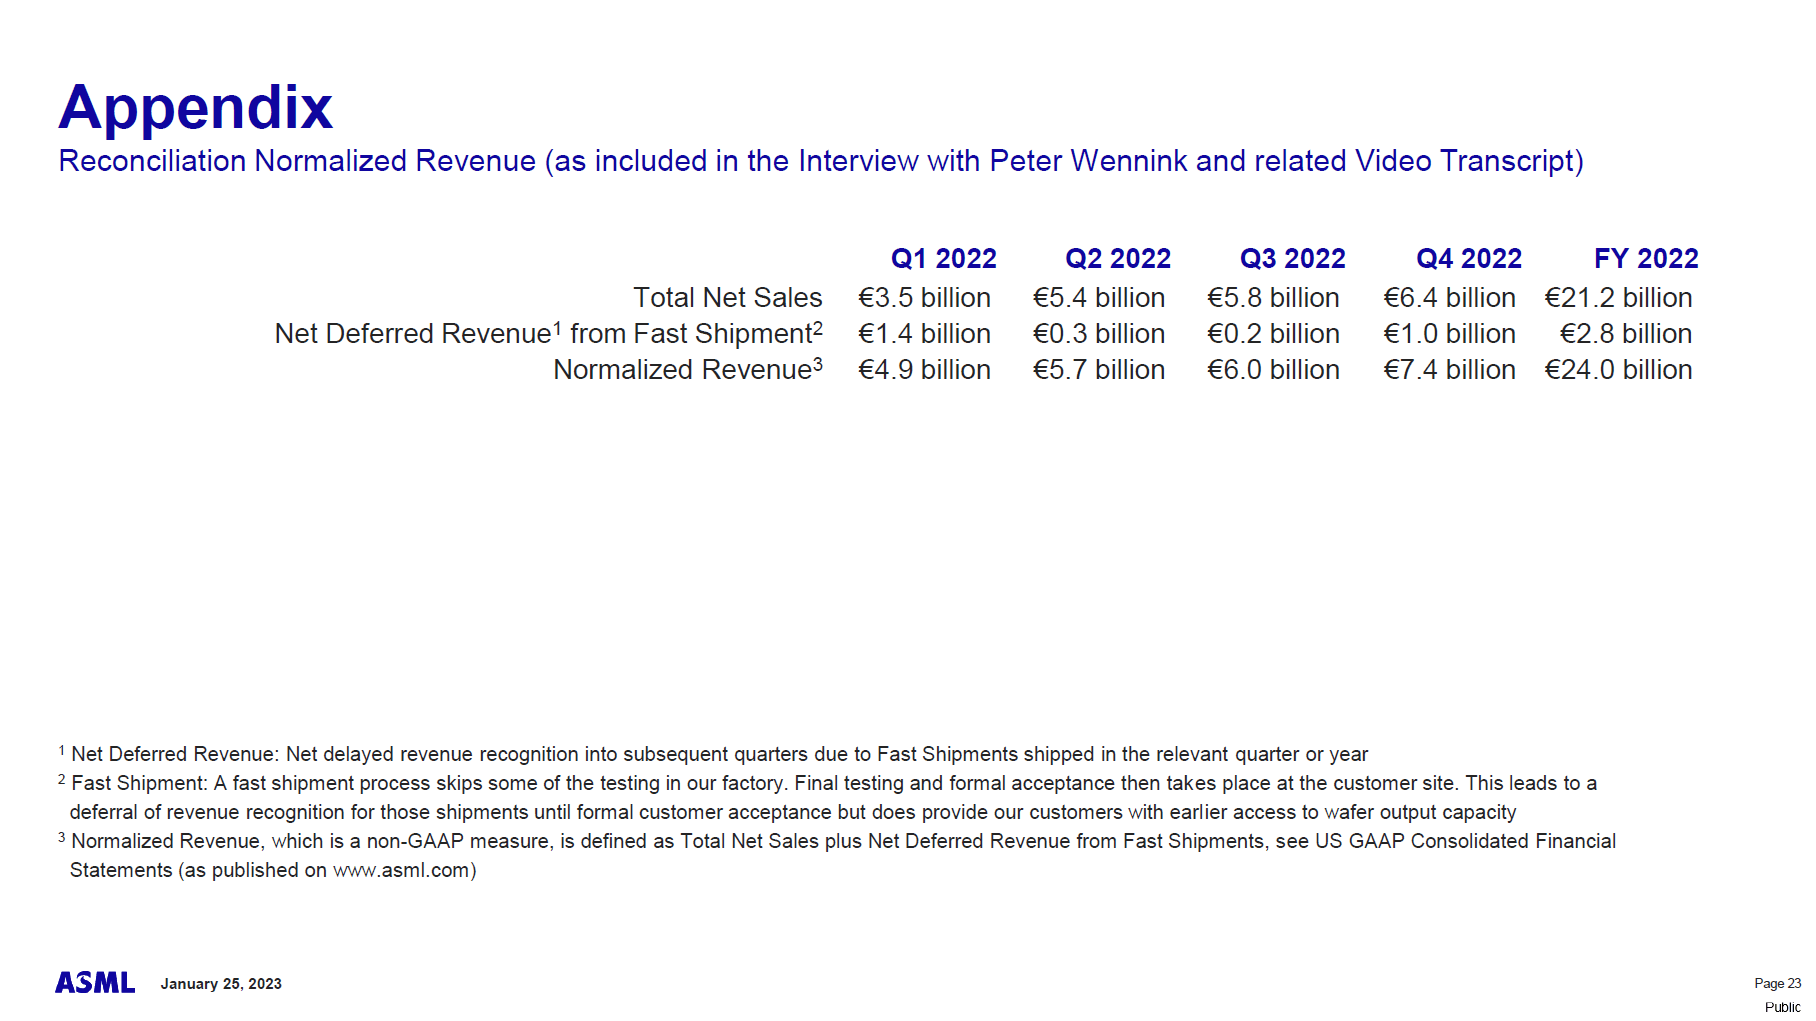Select the €5.8 billion cell

[1273, 298]
